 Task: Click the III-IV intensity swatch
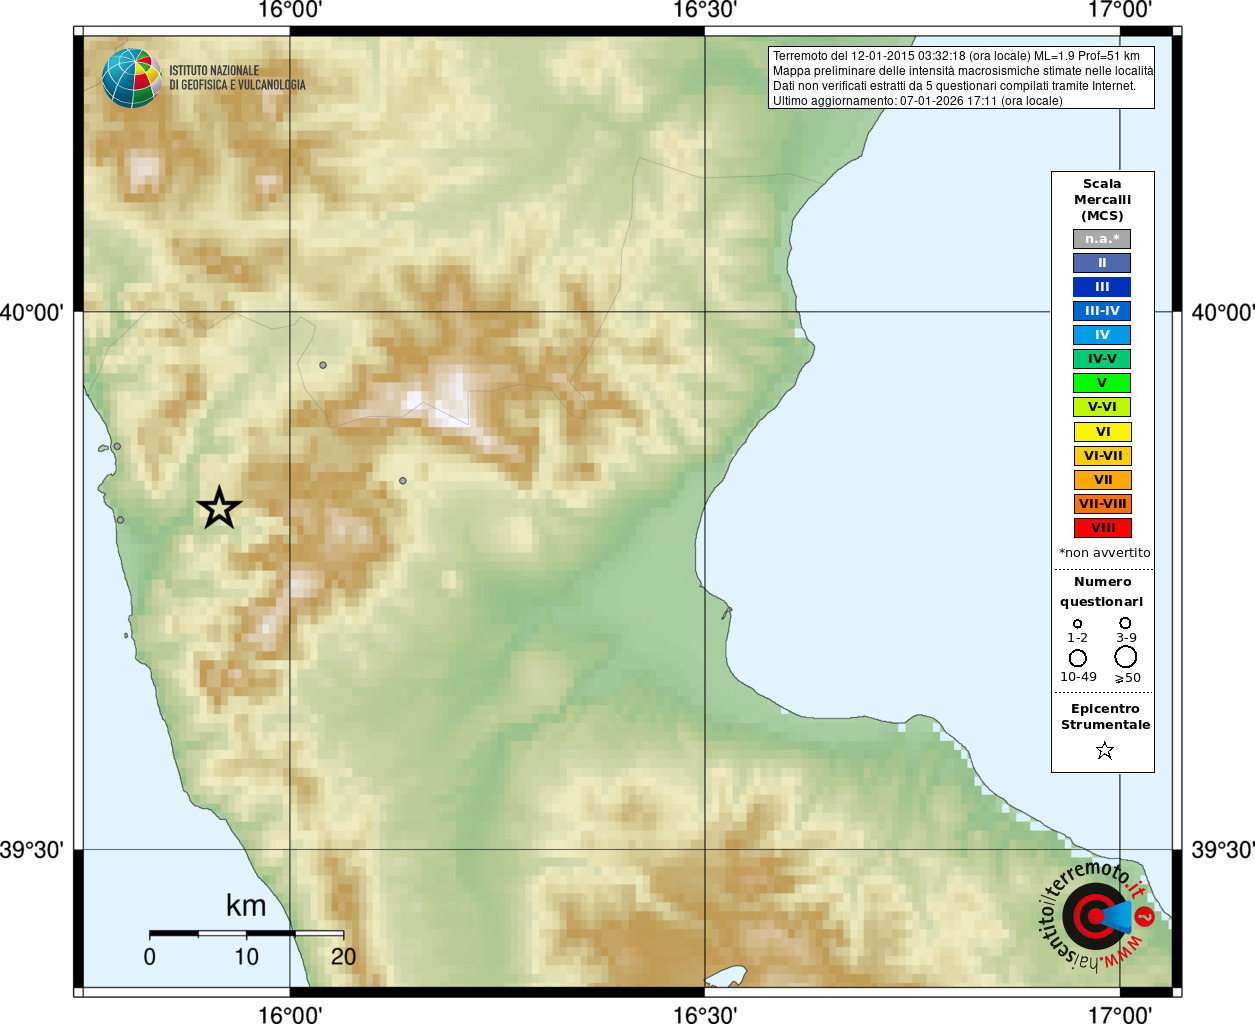coord(1102,311)
